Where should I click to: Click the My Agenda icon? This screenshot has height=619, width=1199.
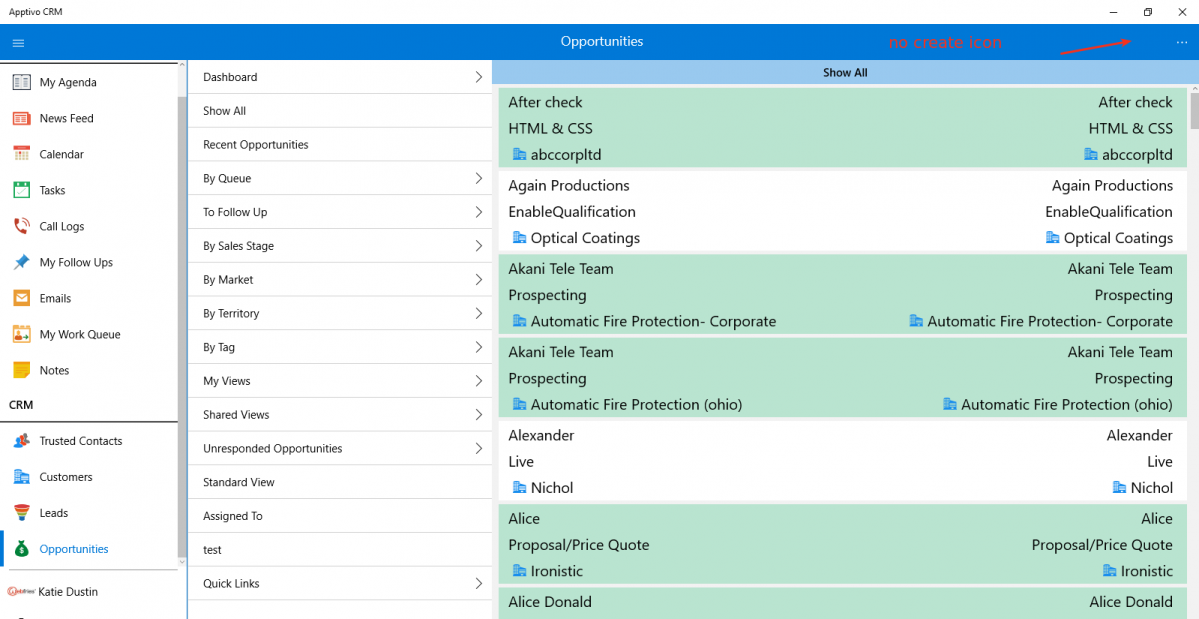tap(21, 82)
